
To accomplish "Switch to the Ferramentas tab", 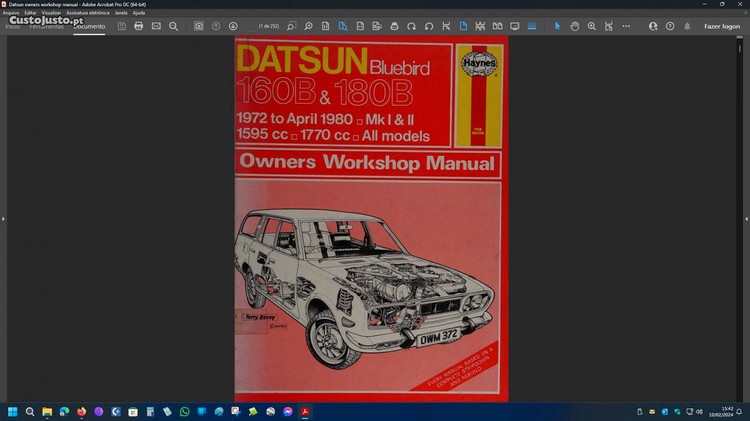I will point(46,26).
